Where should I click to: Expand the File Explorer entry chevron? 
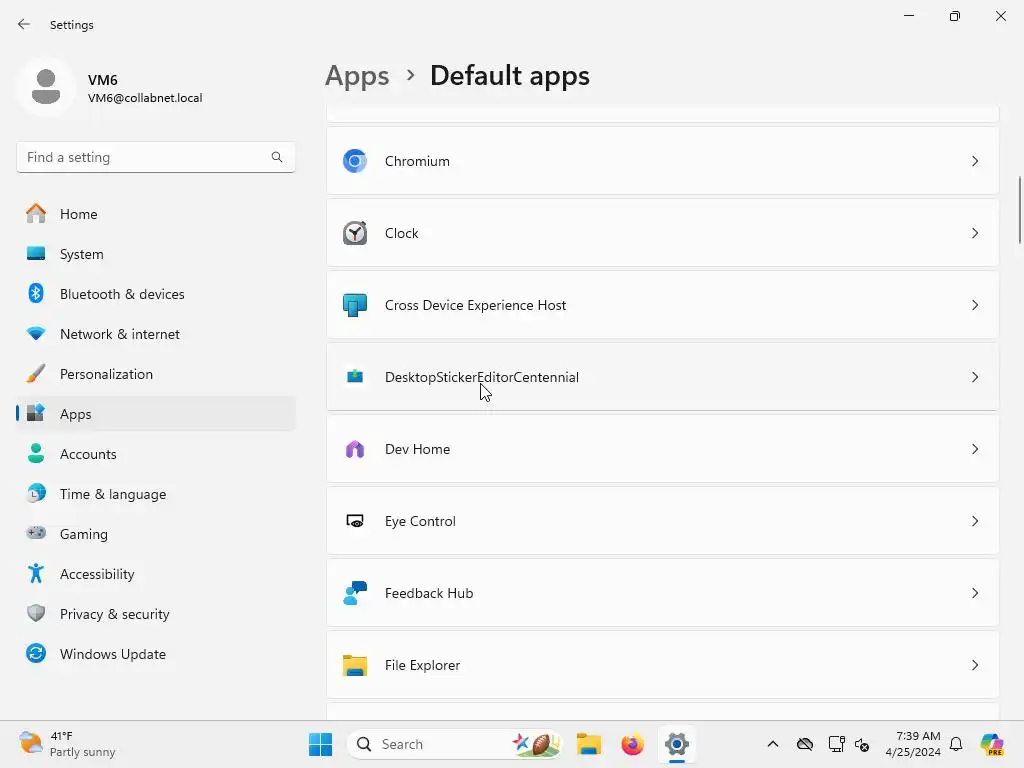[x=974, y=665]
